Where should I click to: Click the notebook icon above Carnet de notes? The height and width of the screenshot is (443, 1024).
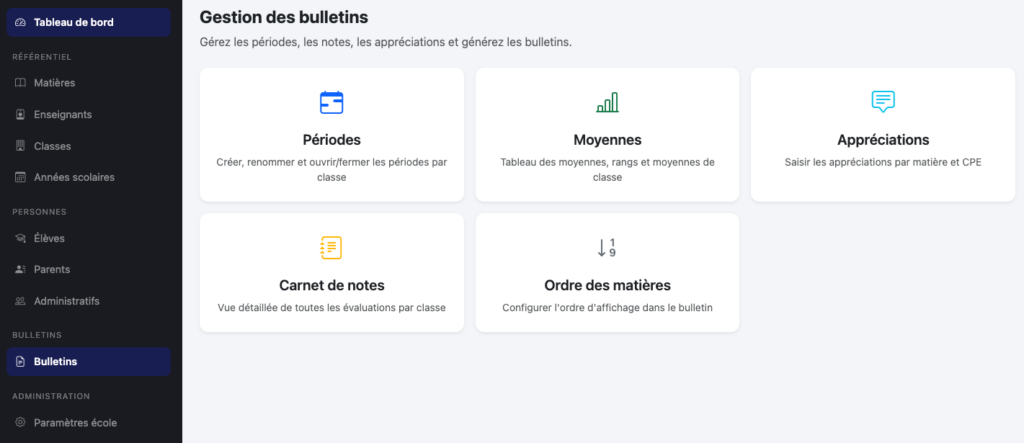tap(331, 247)
